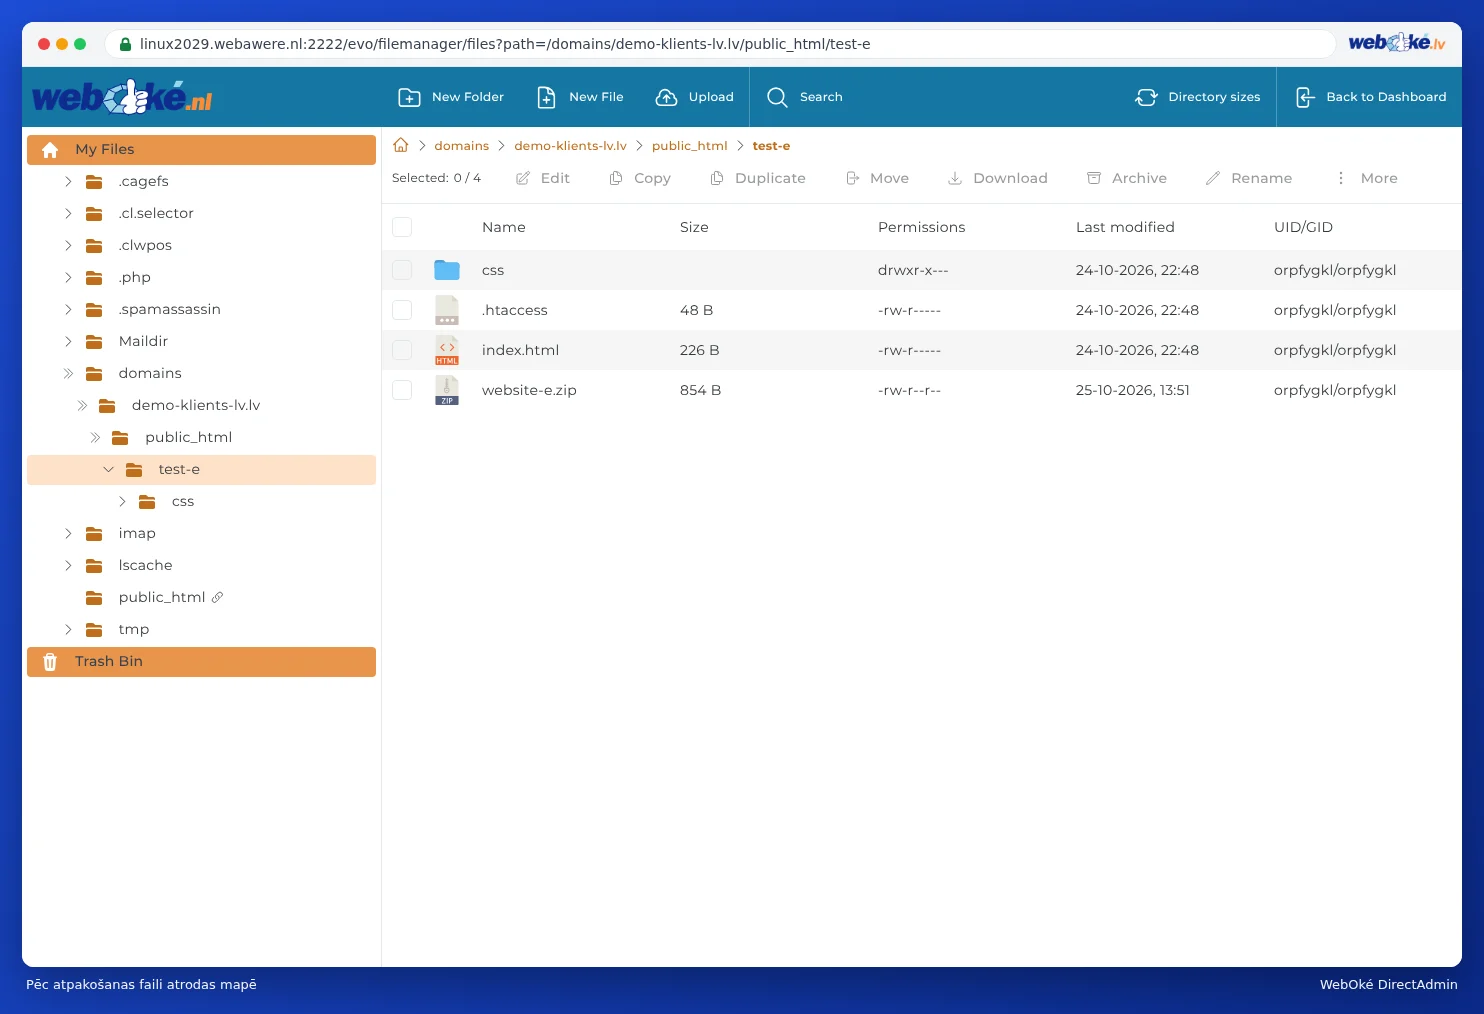The height and width of the screenshot is (1014, 1484).
Task: Expand the Maildir folder chevron
Action: [x=68, y=341]
